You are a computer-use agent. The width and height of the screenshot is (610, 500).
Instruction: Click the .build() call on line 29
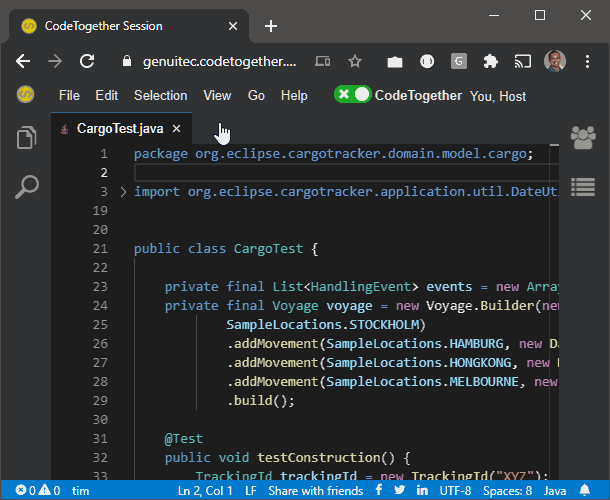click(x=260, y=400)
